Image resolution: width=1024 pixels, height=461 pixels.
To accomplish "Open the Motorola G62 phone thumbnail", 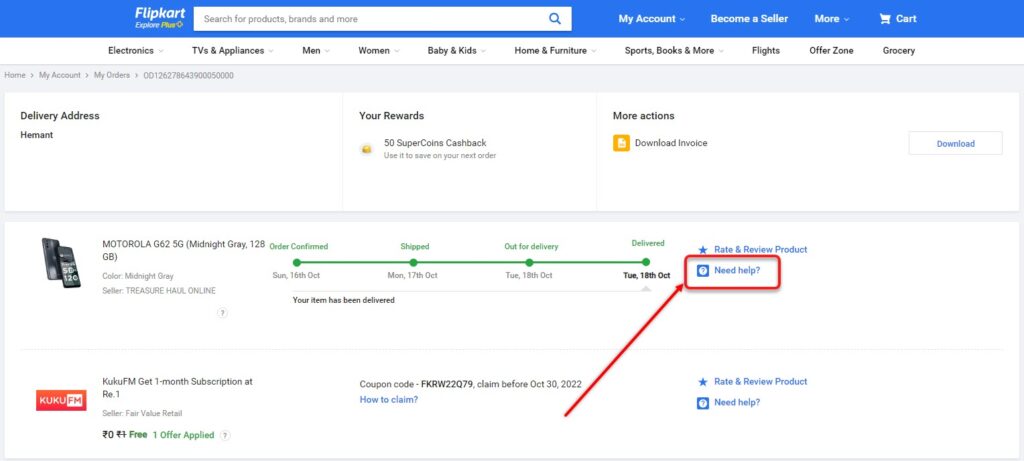I will (61, 262).
